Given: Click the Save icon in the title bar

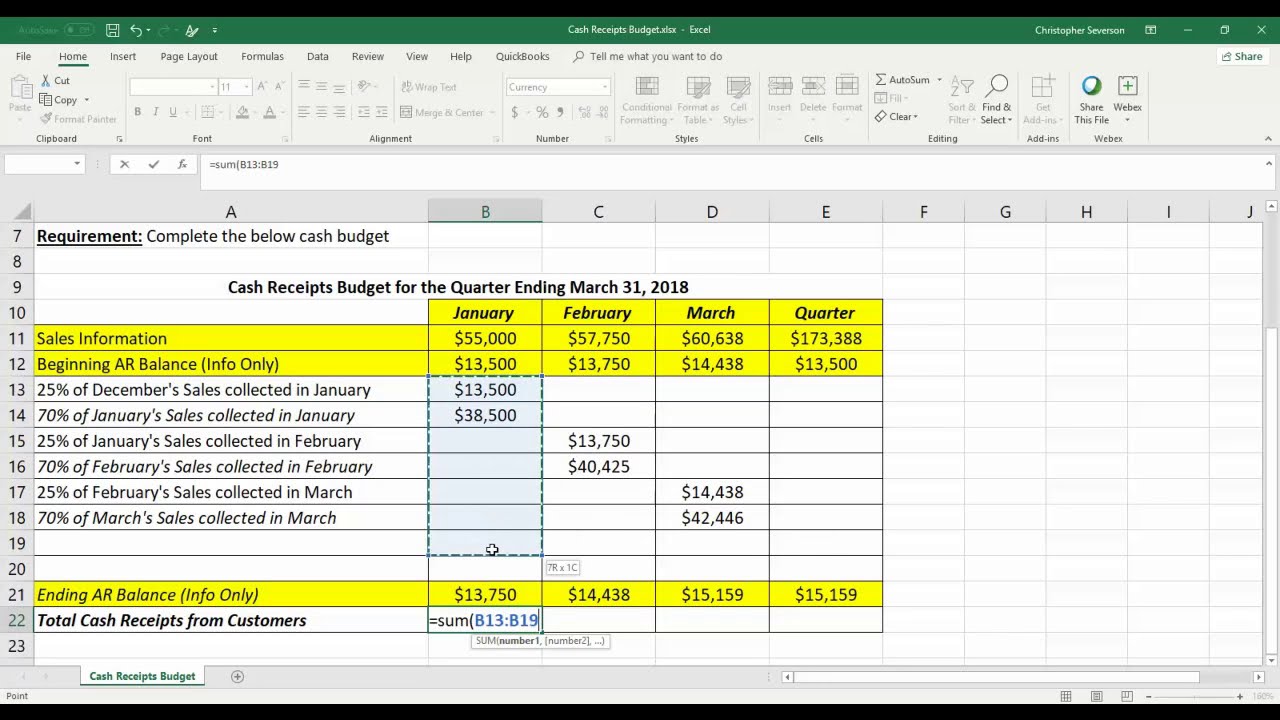Looking at the screenshot, I should click(x=112, y=30).
